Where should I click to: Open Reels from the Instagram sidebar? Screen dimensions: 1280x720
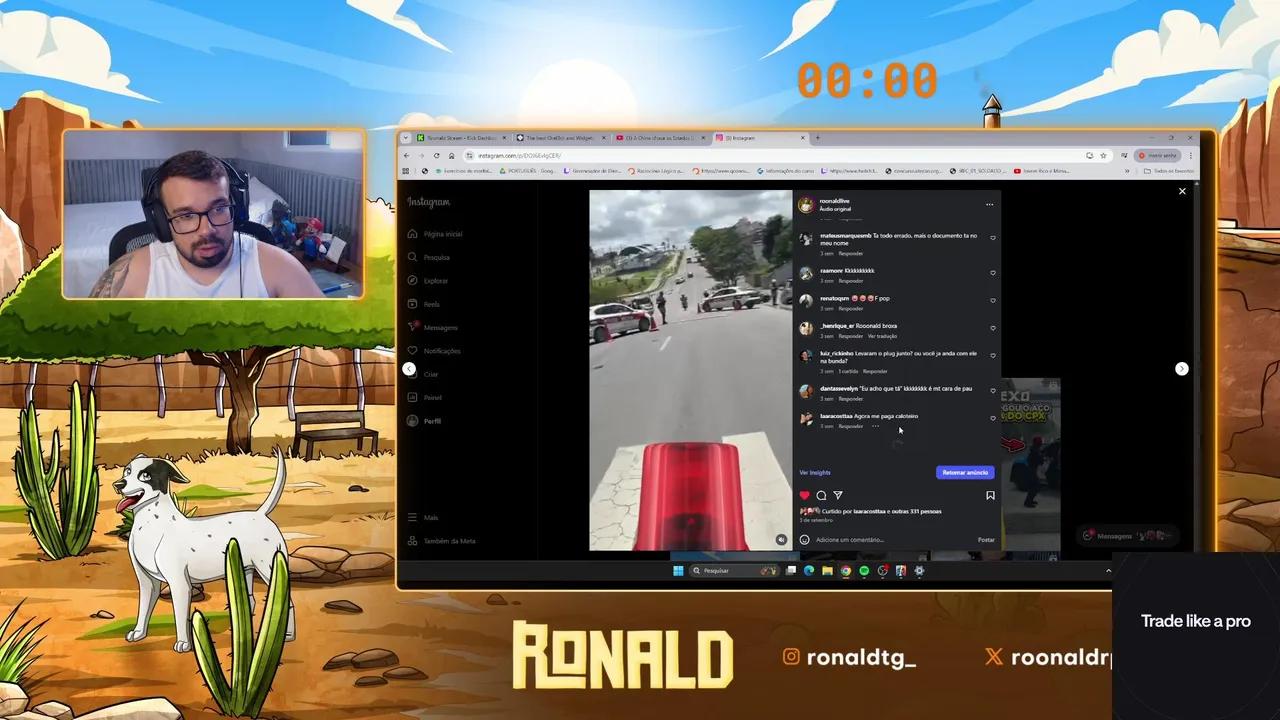tap(424, 304)
